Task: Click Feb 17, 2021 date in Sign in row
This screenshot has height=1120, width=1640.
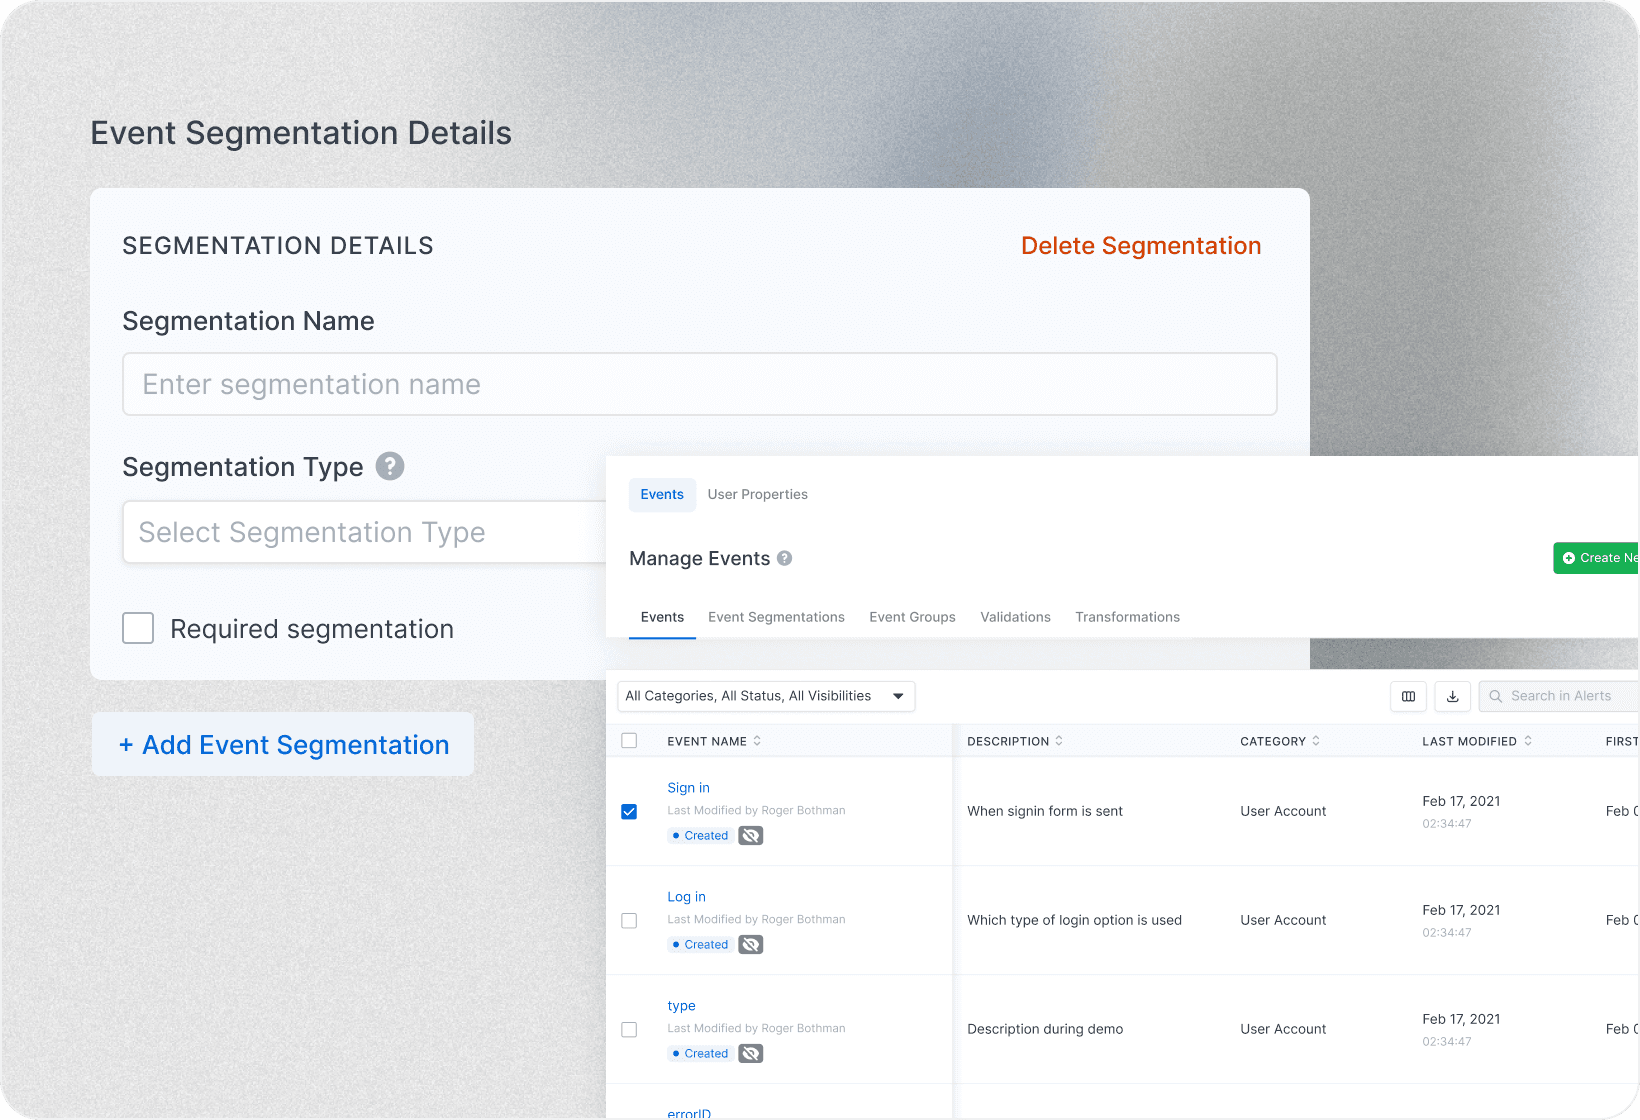Action: pyautogui.click(x=1461, y=801)
